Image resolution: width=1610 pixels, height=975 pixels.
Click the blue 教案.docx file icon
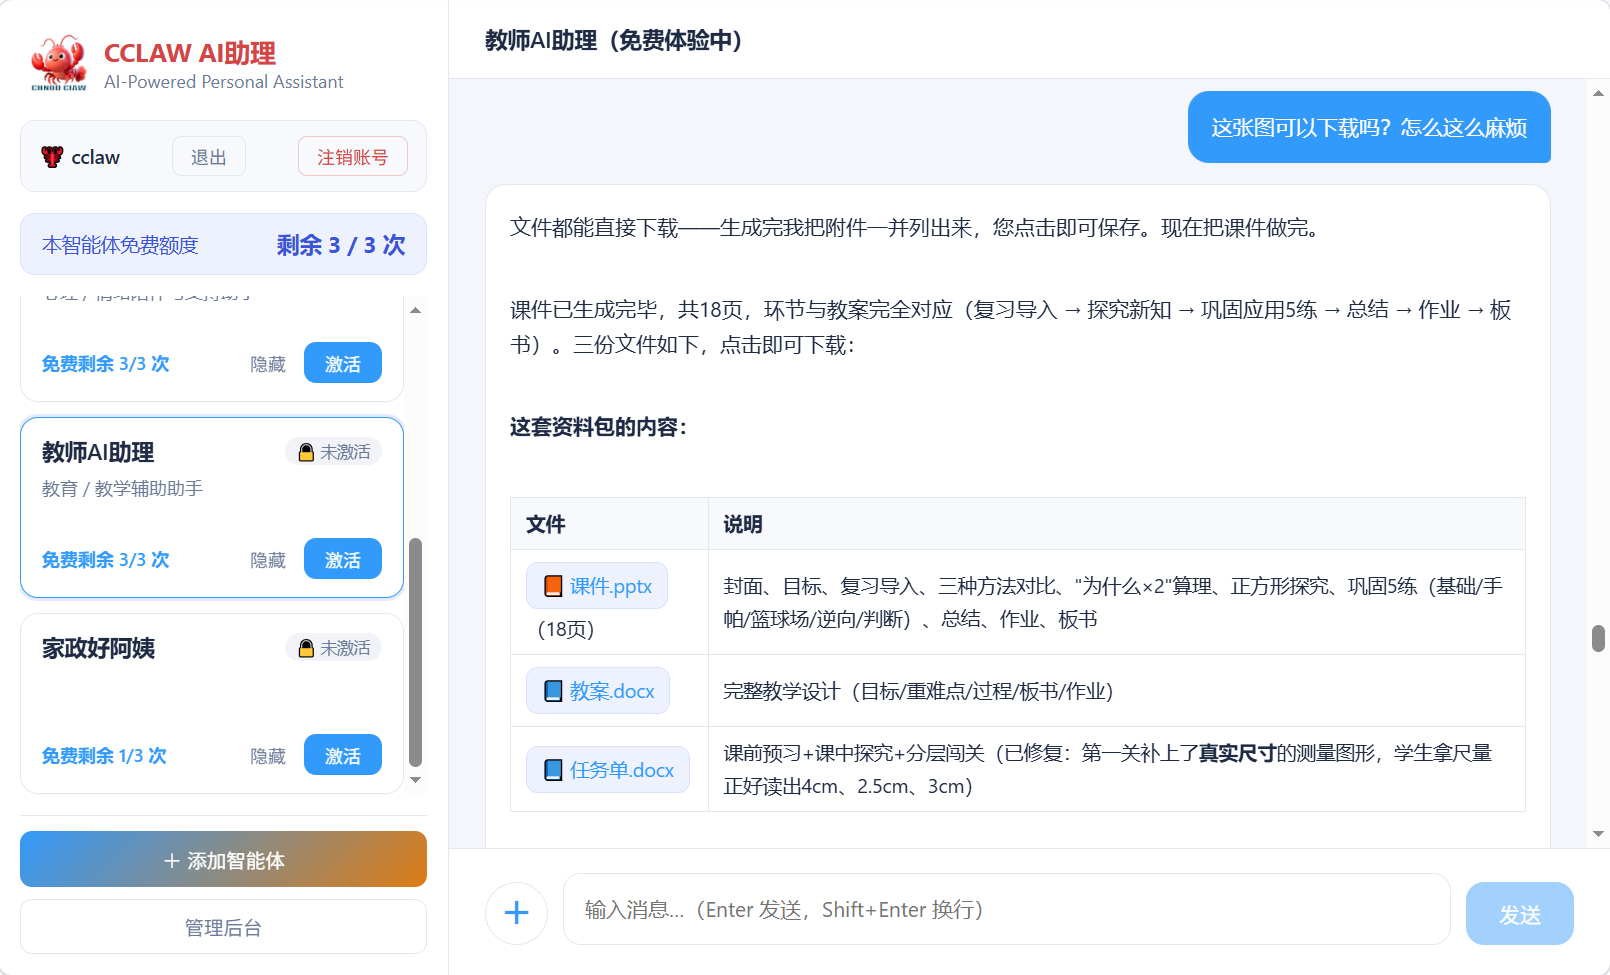pos(553,691)
